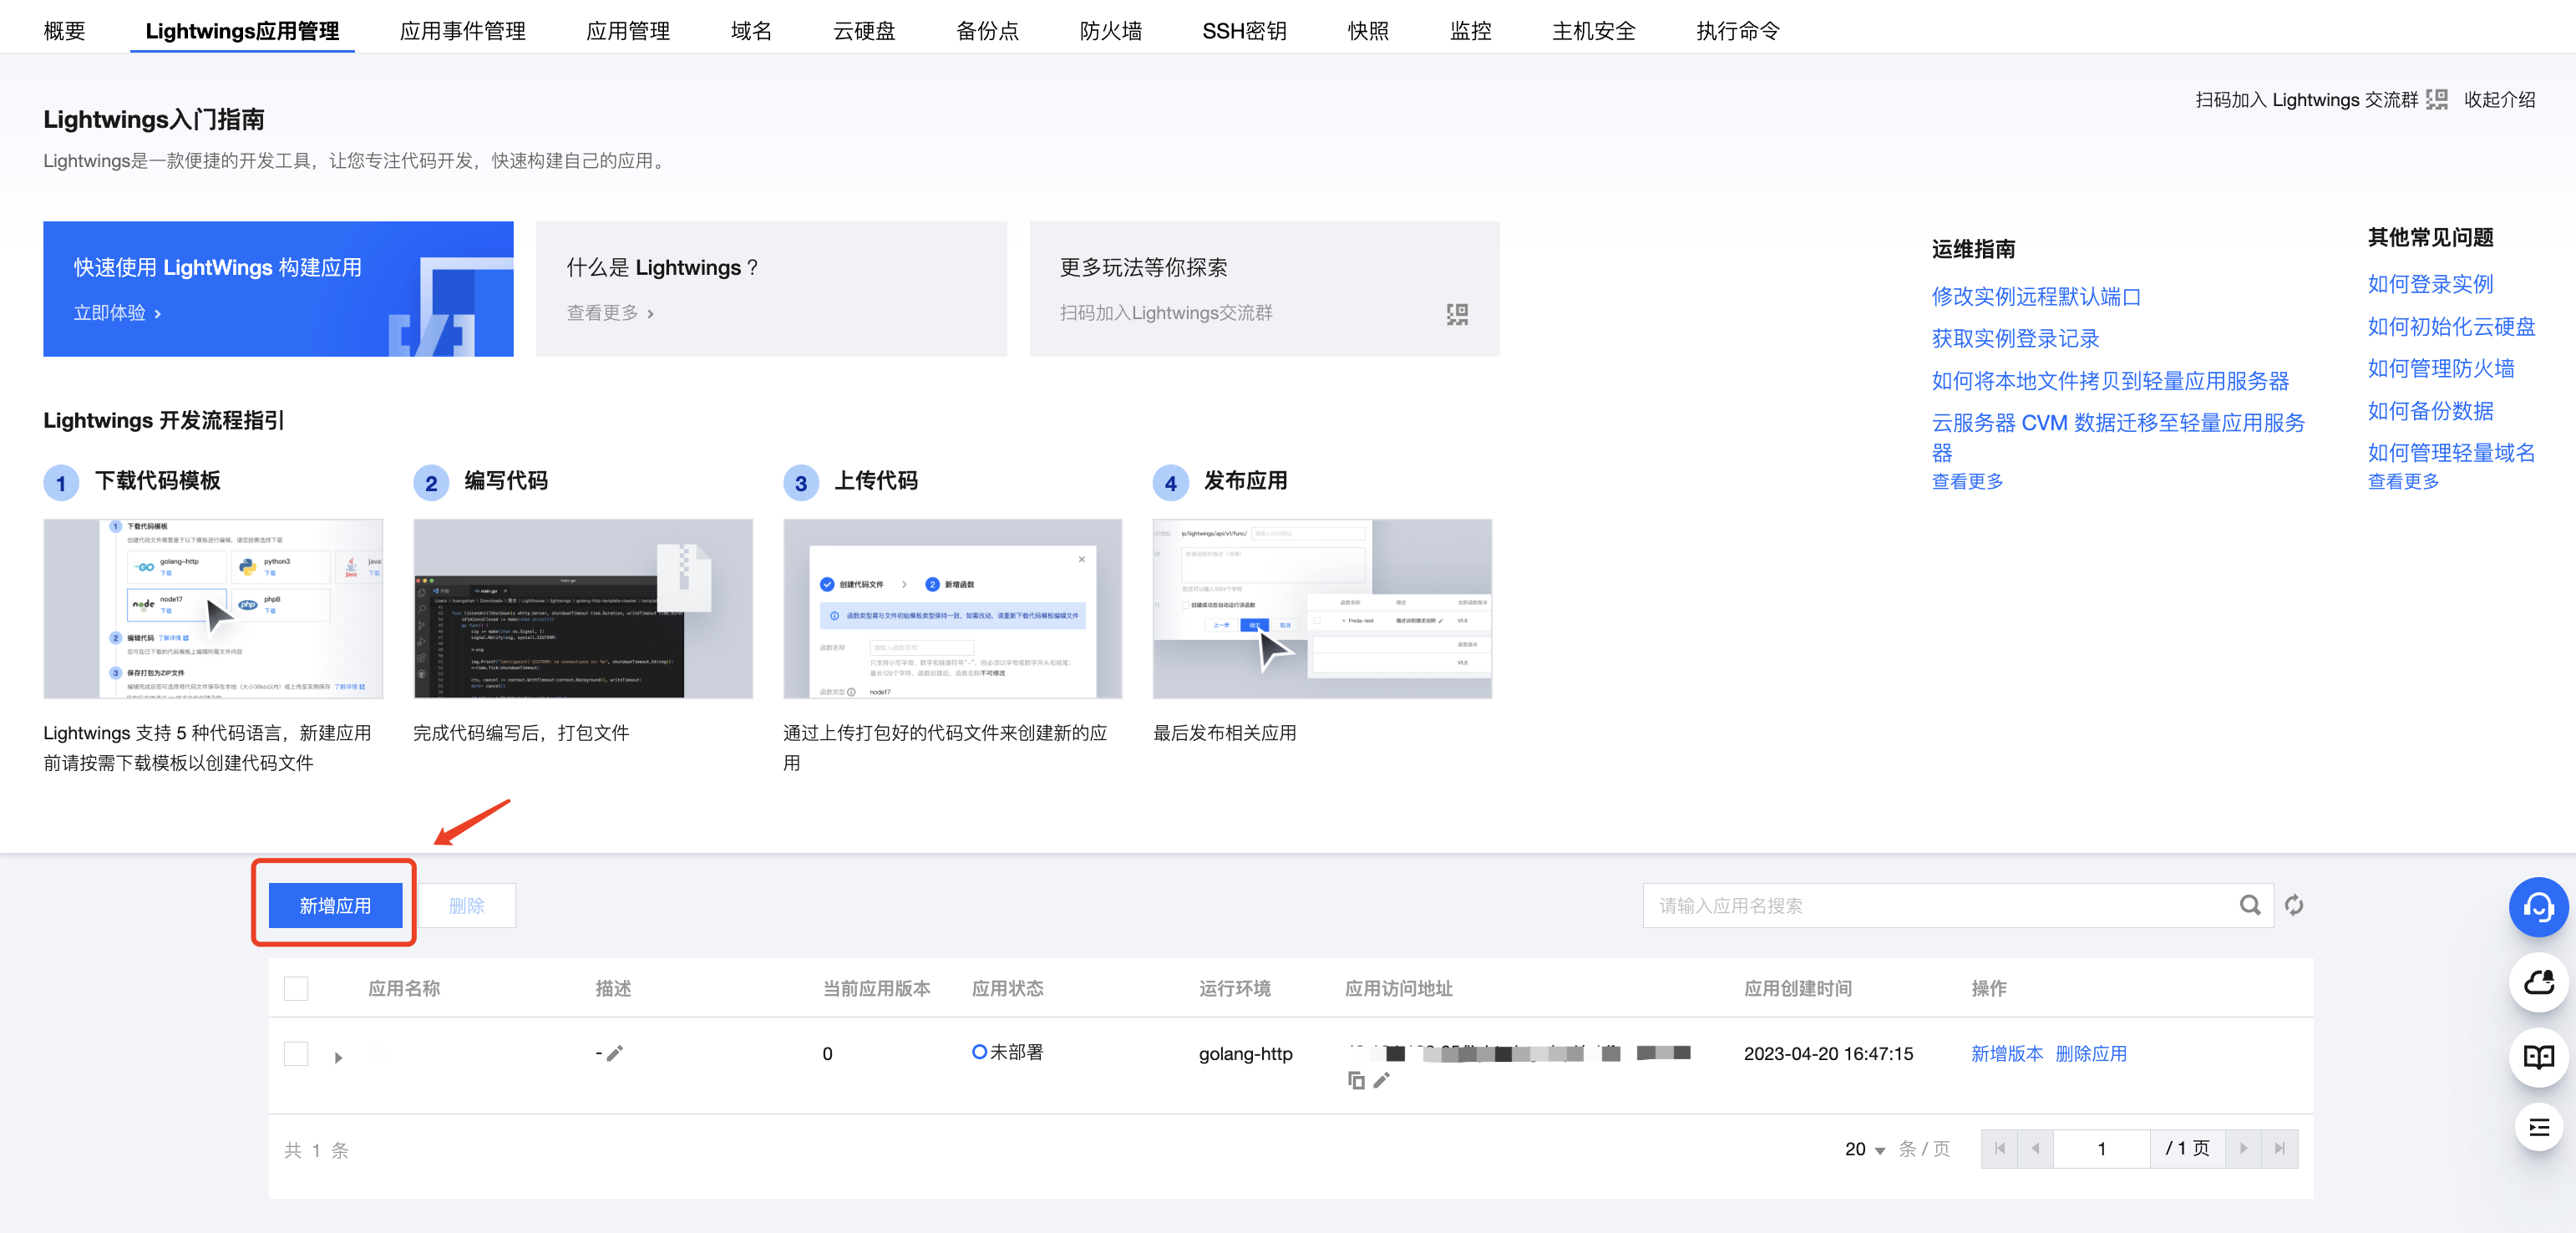Viewport: 2576px width, 1233px height.
Task: Switch to the 应用管理 tab
Action: (628, 31)
